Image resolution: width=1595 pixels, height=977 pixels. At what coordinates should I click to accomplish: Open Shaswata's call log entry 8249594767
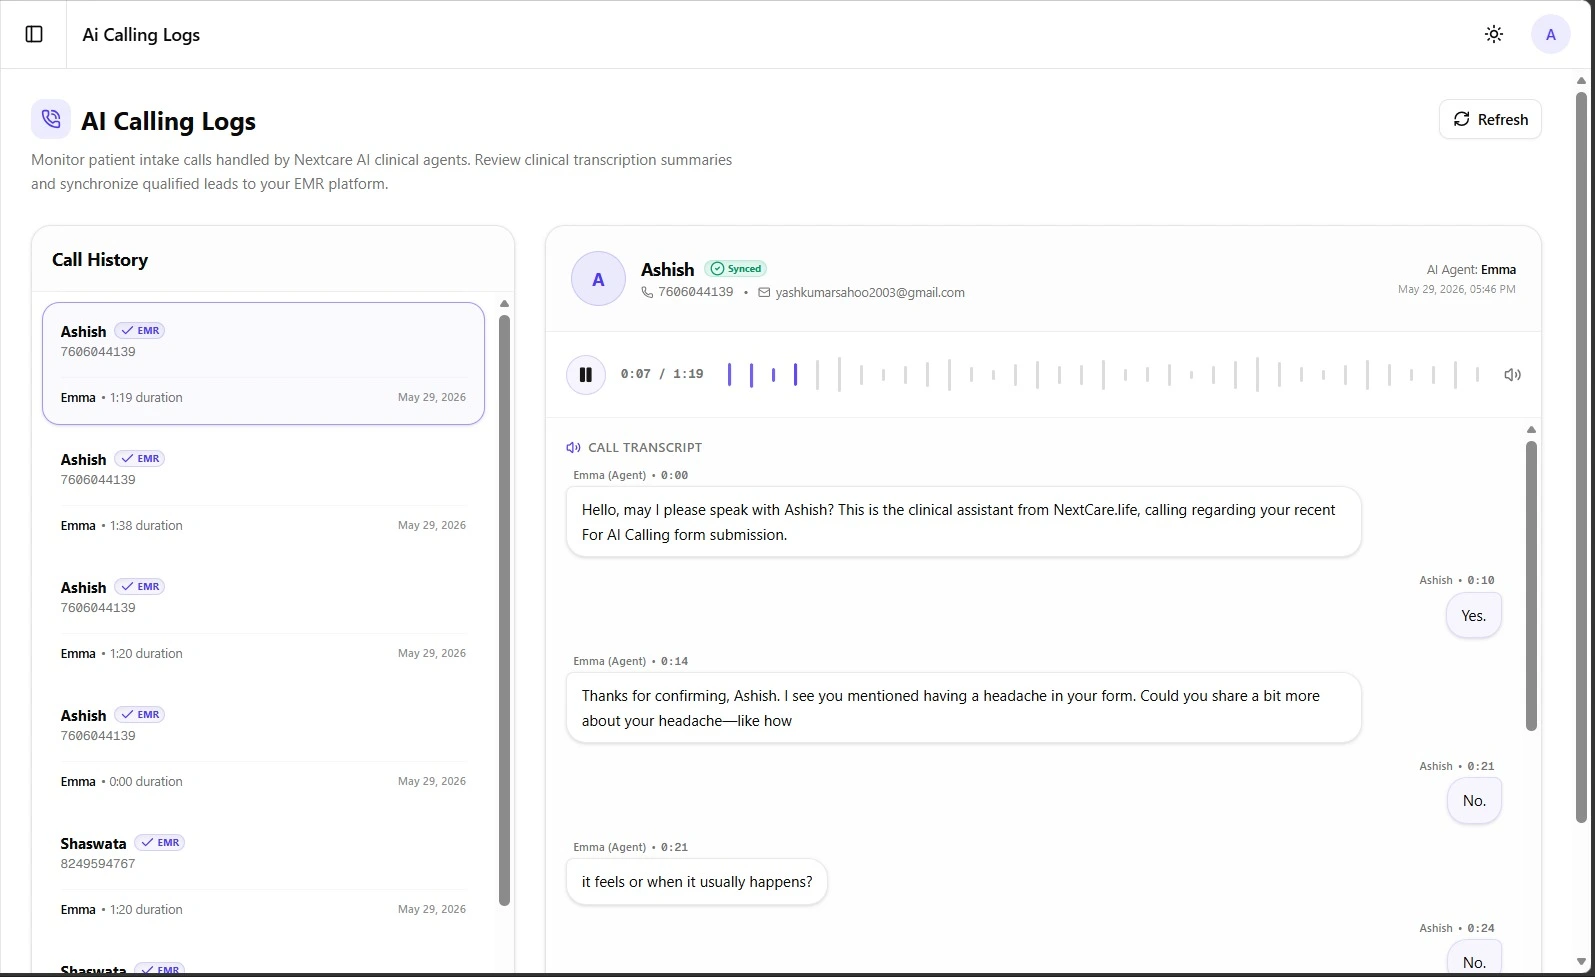[263, 876]
